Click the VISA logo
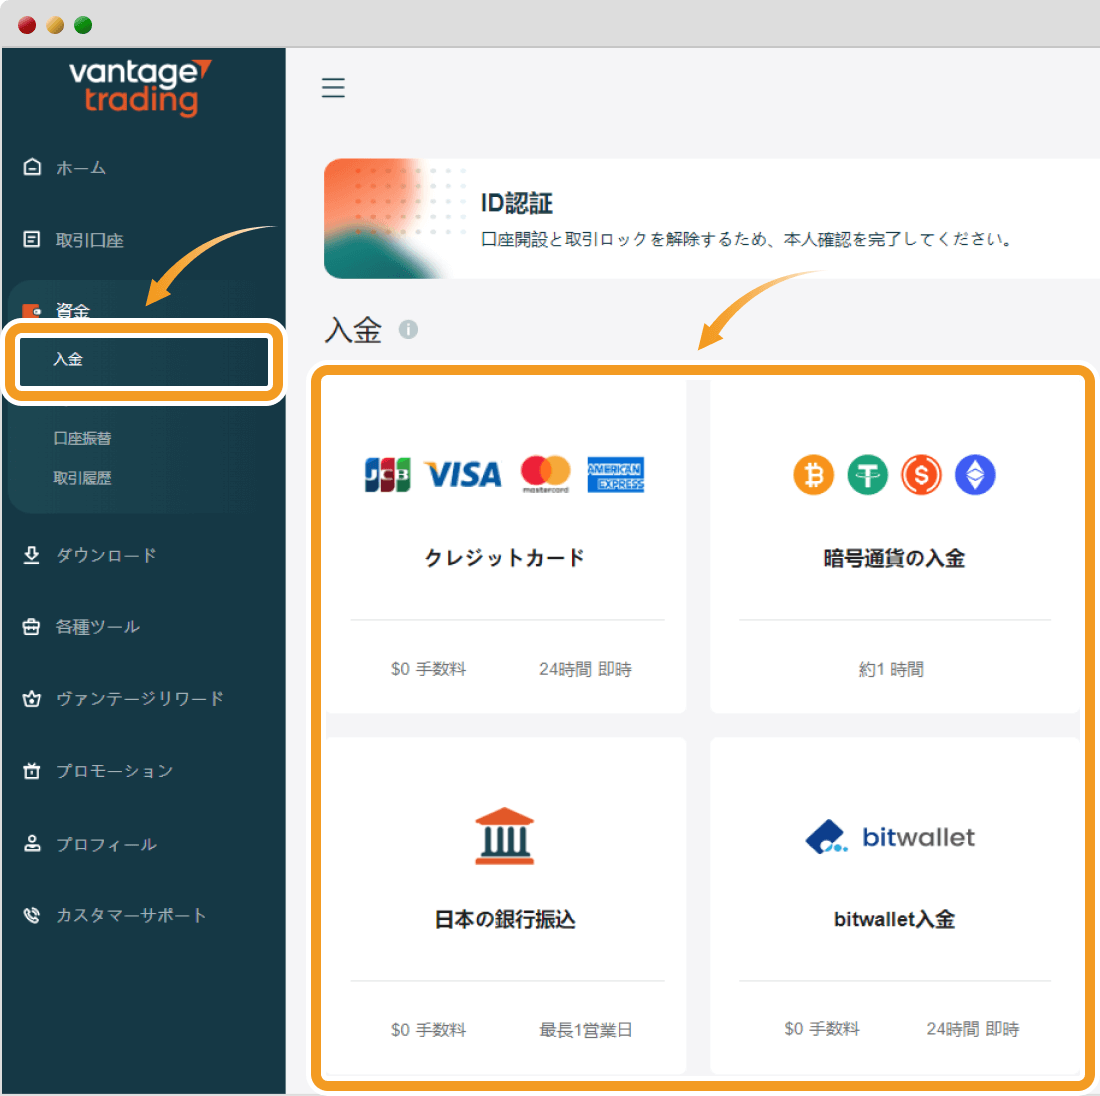This screenshot has height=1096, width=1100. click(x=464, y=475)
